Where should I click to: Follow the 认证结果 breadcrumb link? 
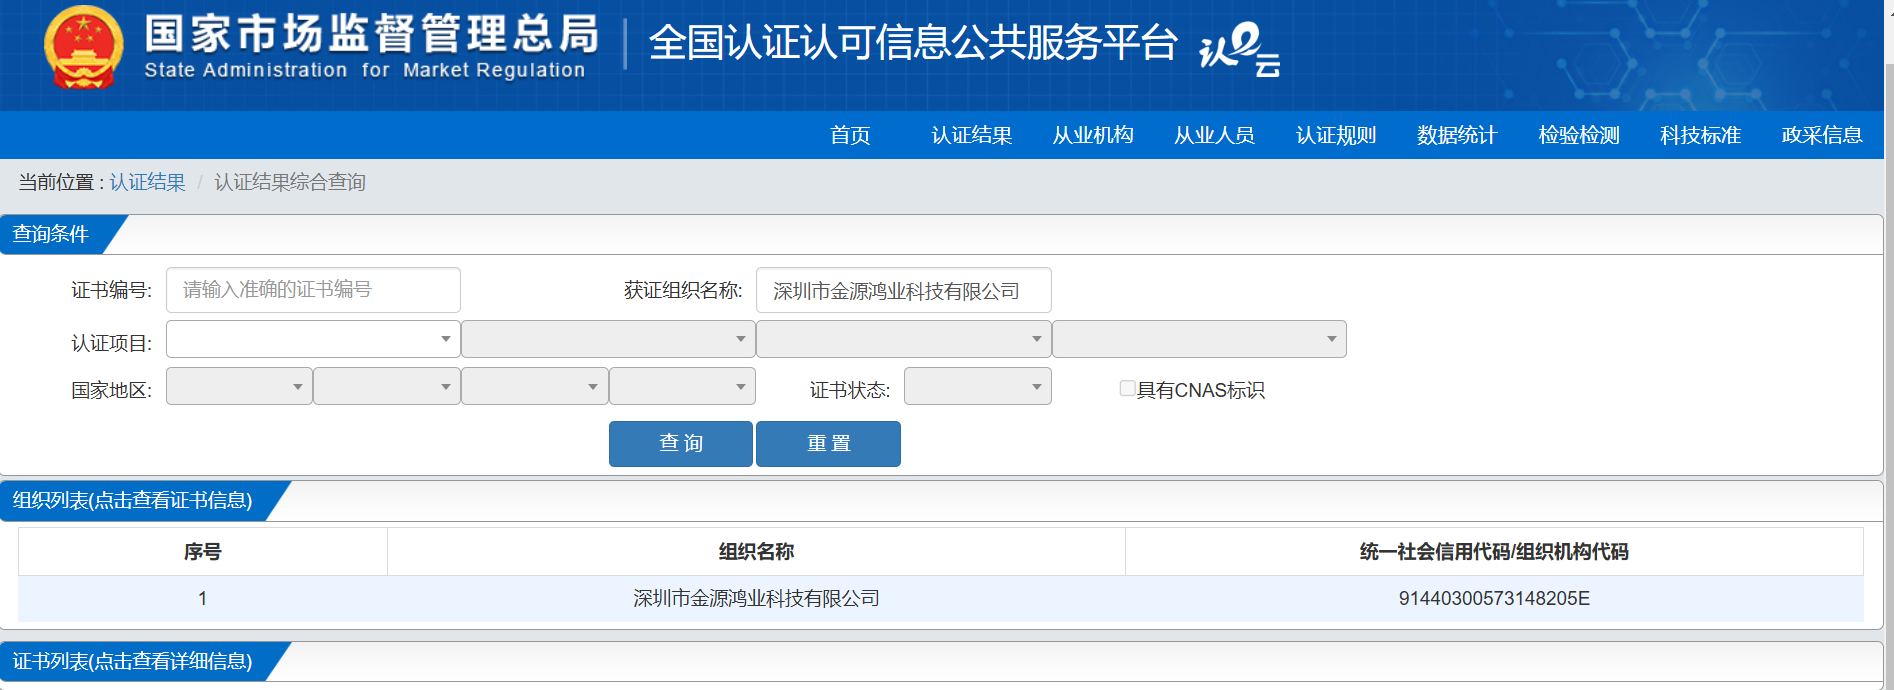click(148, 182)
